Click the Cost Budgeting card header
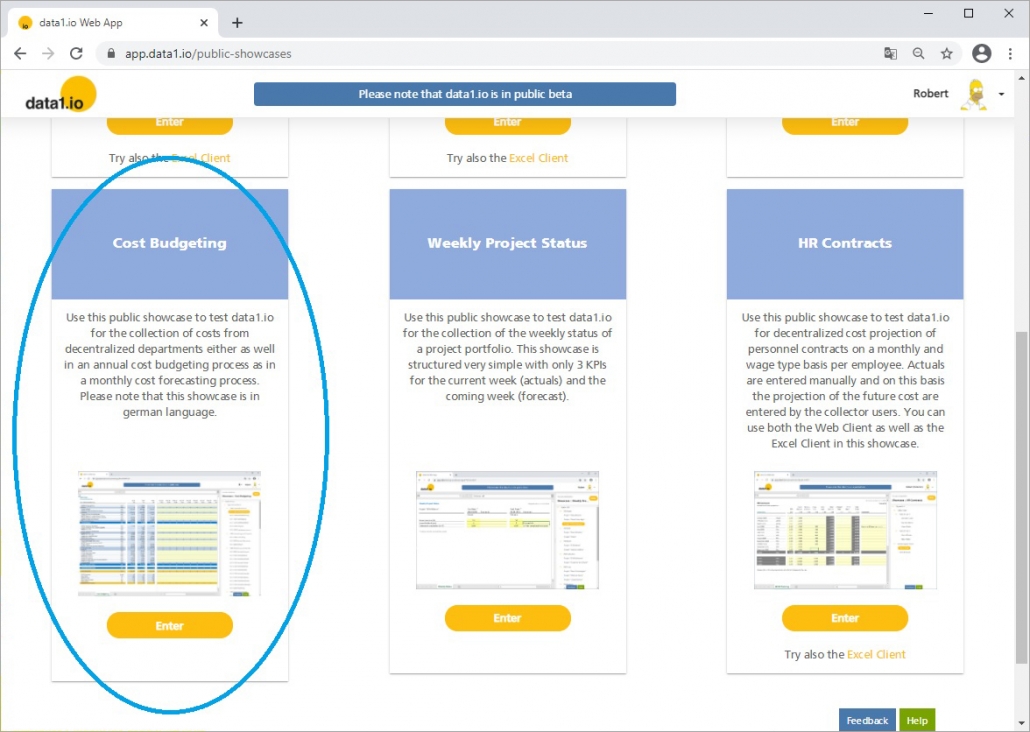The image size is (1030, 732). 169,244
